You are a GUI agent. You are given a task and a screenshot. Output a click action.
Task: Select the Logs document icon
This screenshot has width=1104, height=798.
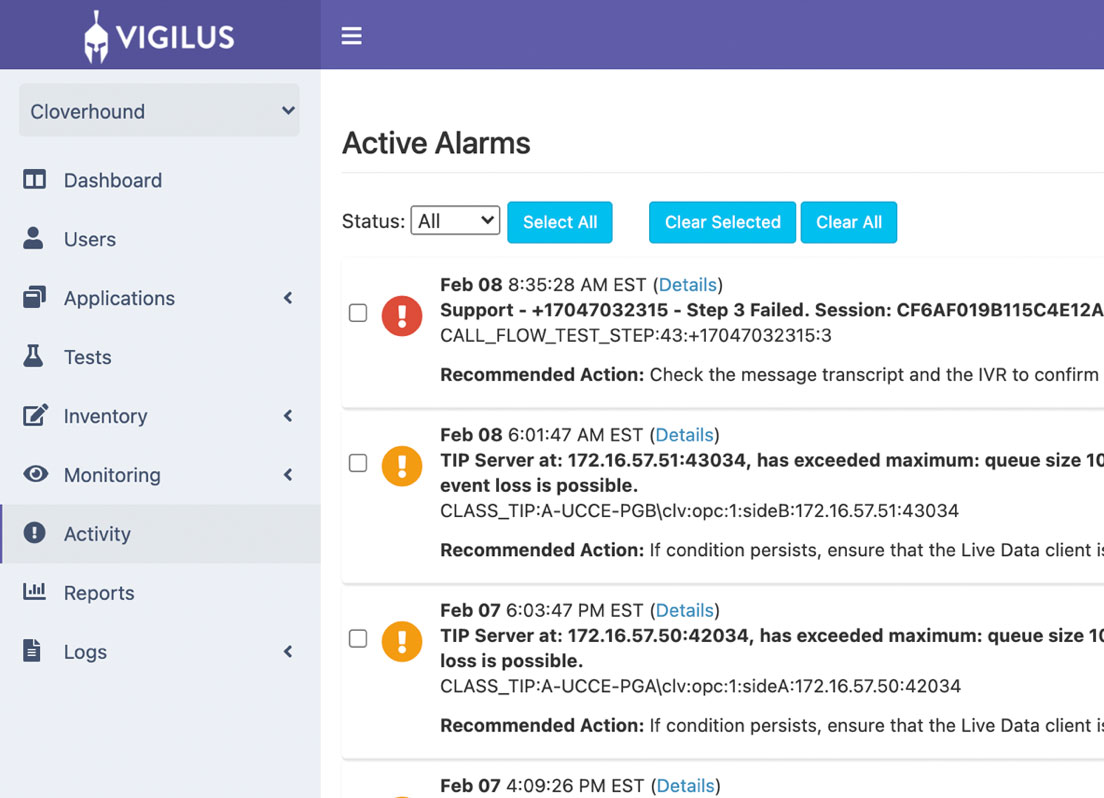point(35,651)
